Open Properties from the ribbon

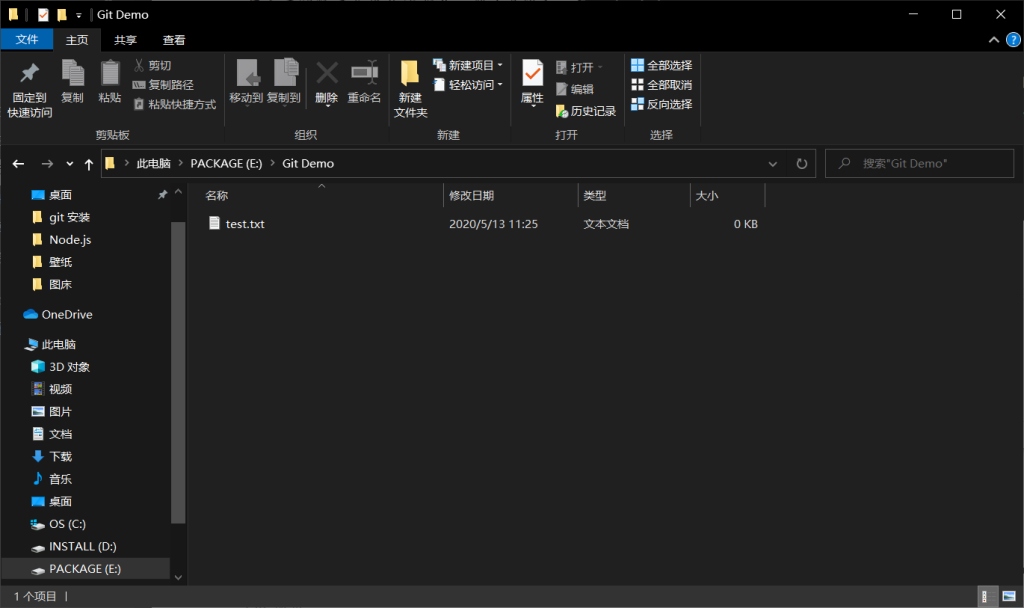click(x=531, y=80)
